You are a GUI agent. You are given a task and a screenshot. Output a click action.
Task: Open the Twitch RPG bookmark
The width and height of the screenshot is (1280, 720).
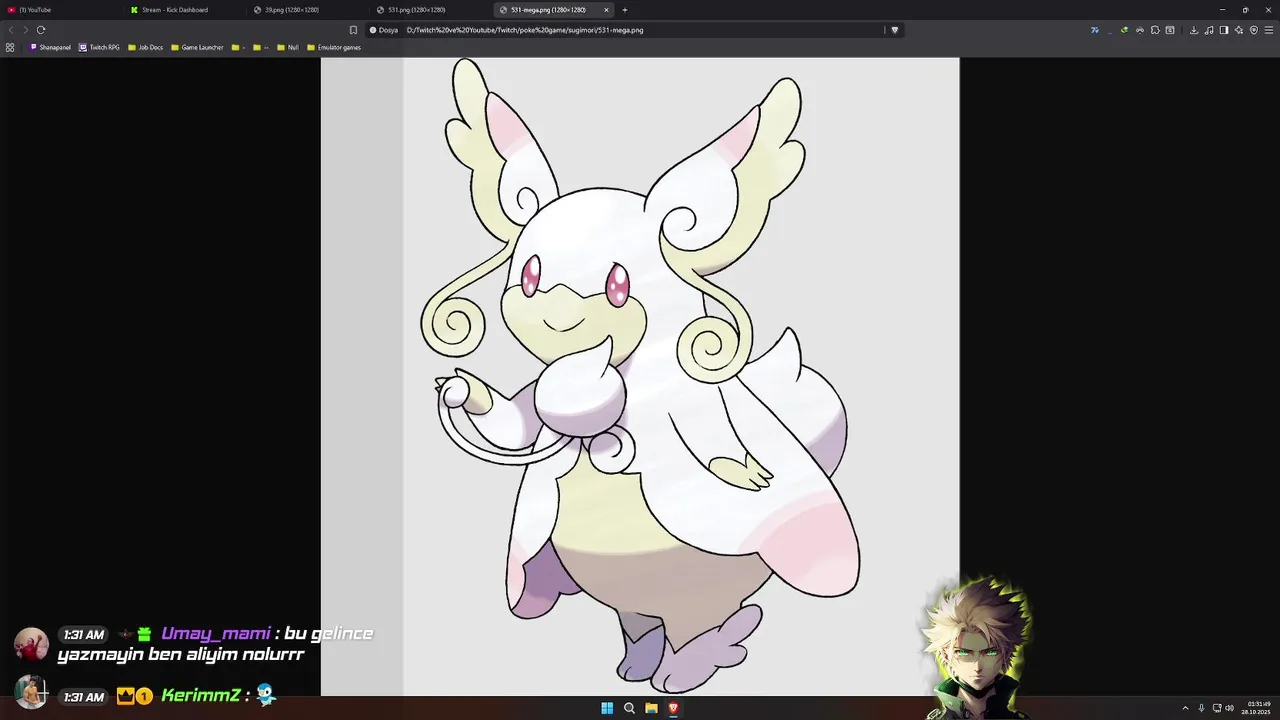[x=99, y=47]
